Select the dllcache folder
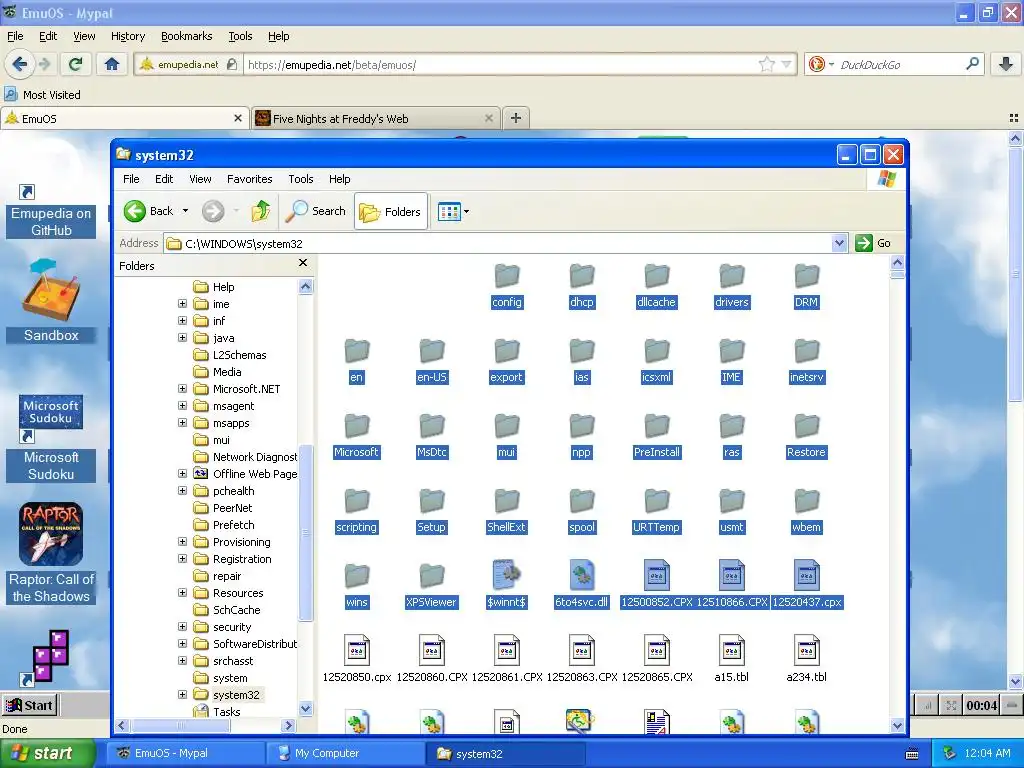The image size is (1024, 768). 656,286
